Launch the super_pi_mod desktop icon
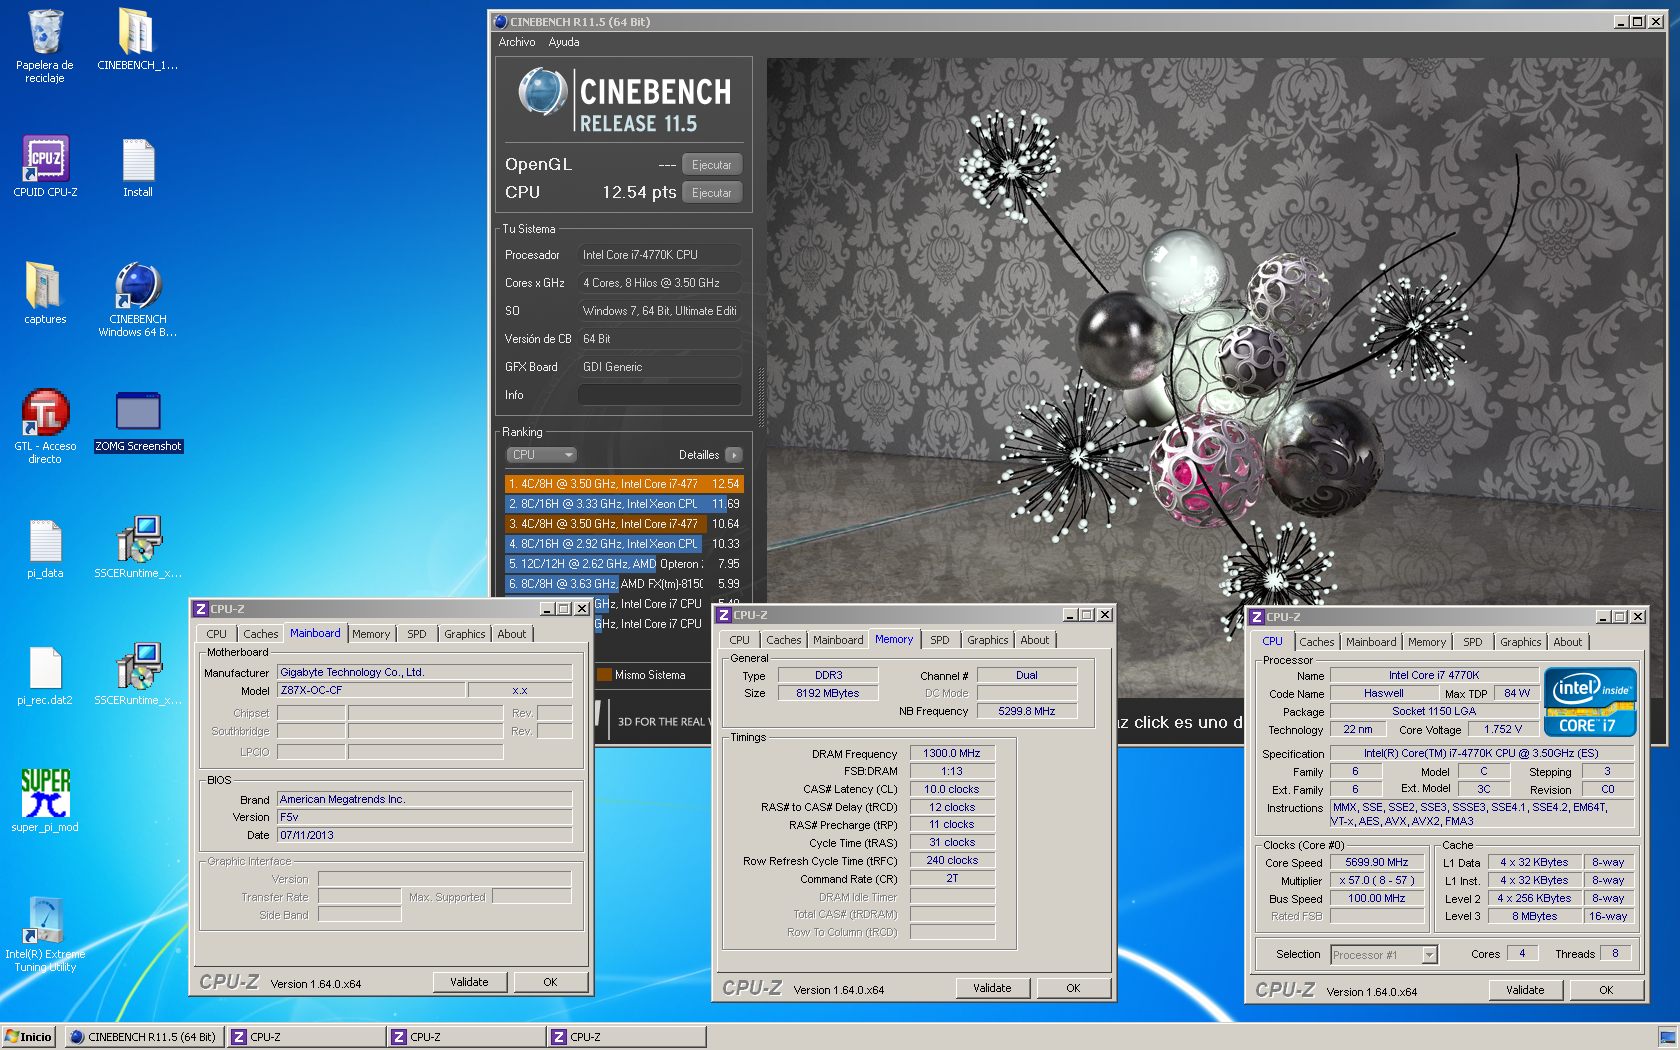 tap(45, 800)
